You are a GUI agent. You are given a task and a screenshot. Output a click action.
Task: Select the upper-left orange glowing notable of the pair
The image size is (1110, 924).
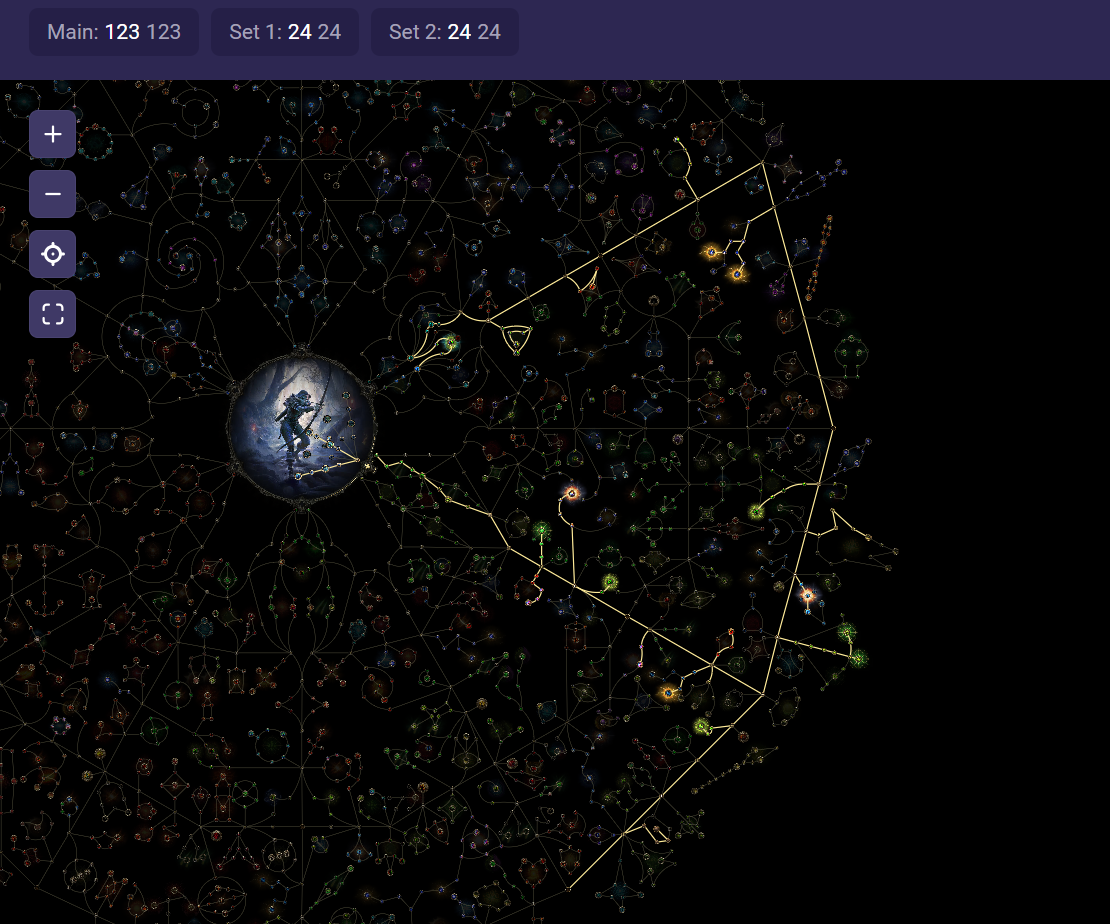point(712,252)
